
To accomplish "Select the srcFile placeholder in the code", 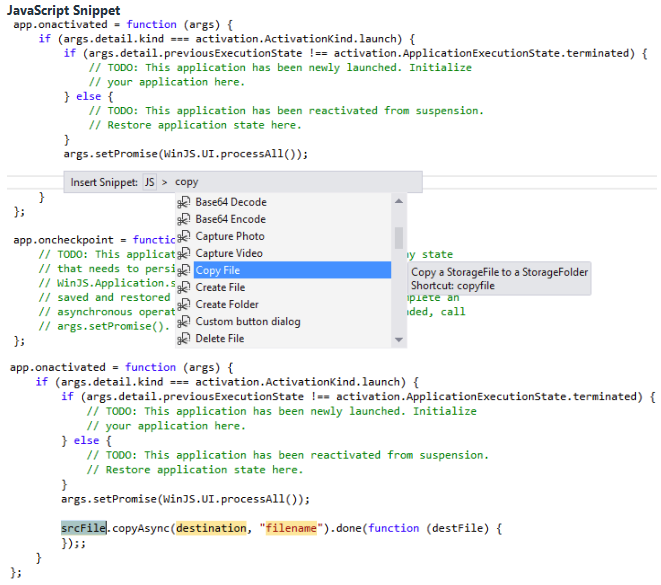I will click(x=84, y=527).
